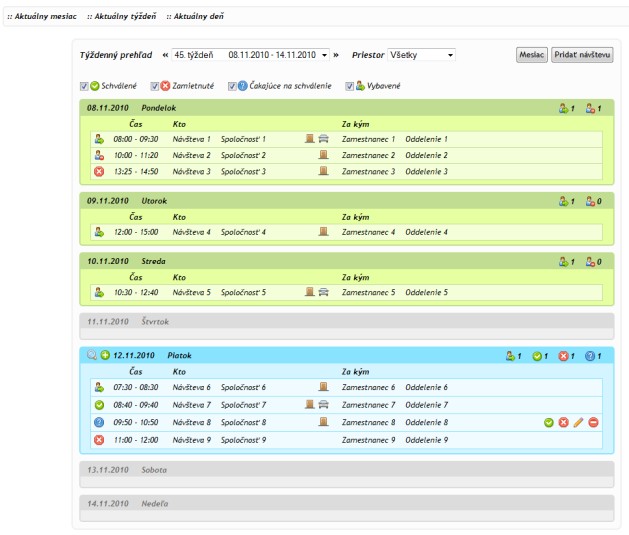Click the rejected status icon of Návšteva 3
The image size is (629, 535).
point(99,172)
